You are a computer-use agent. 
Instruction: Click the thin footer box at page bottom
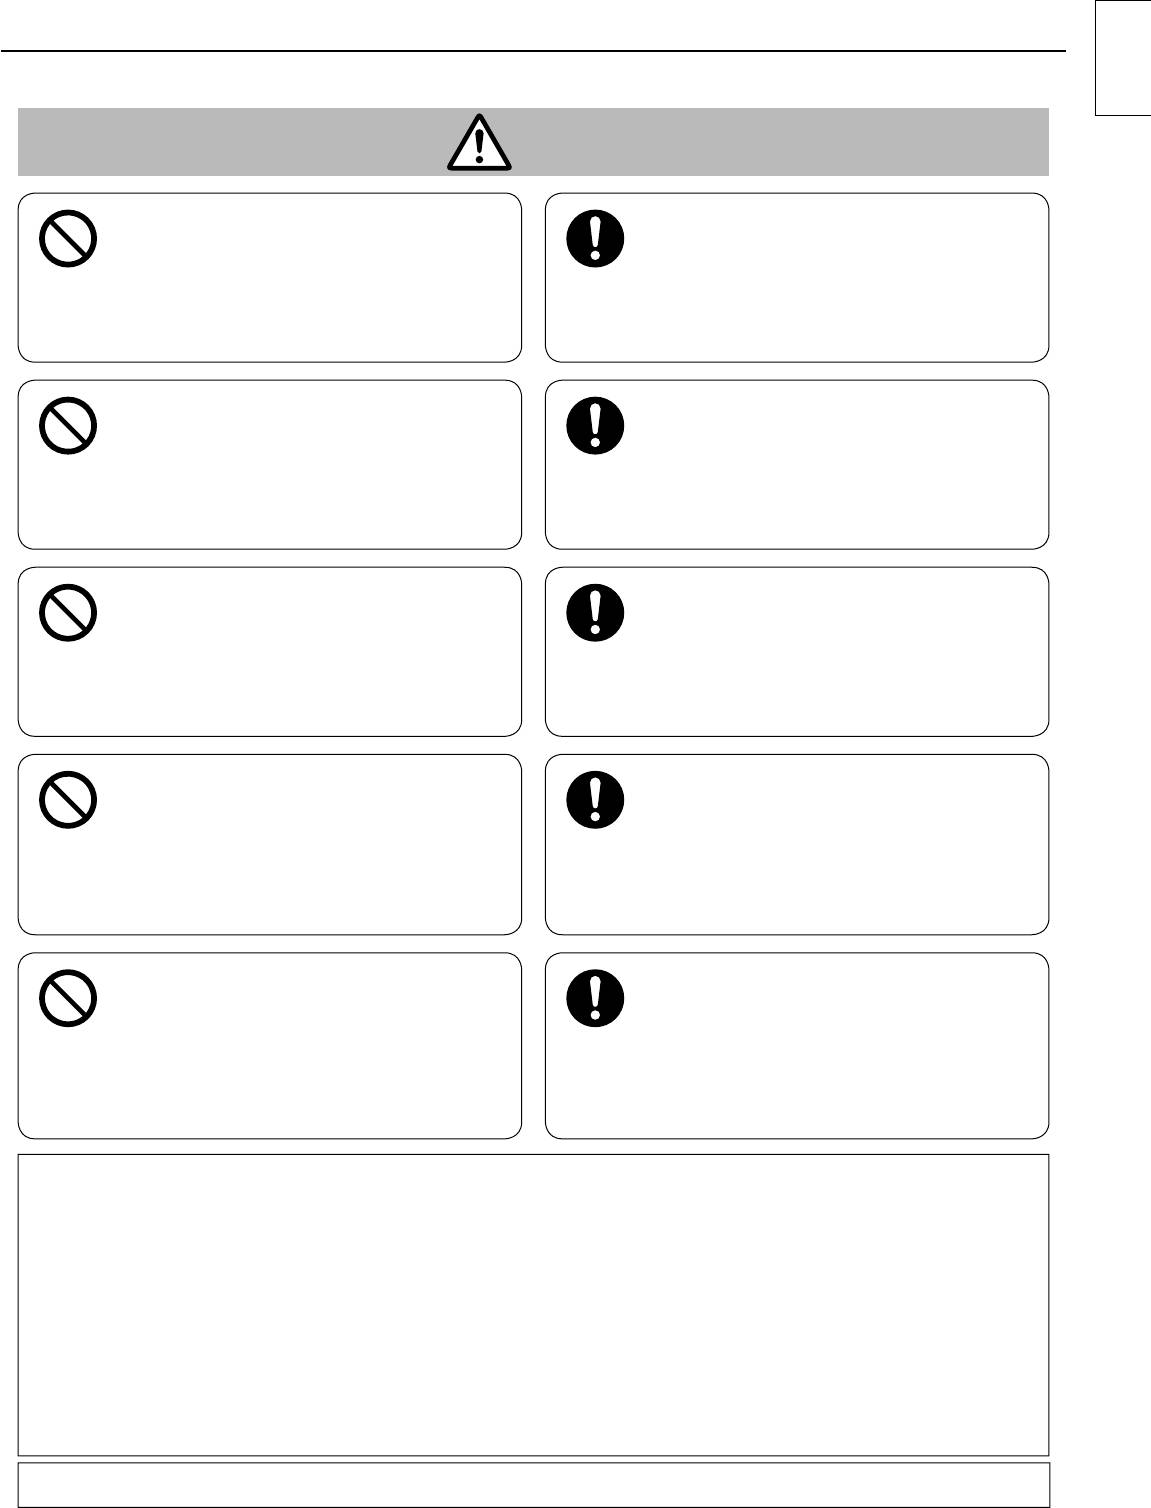click(533, 1484)
